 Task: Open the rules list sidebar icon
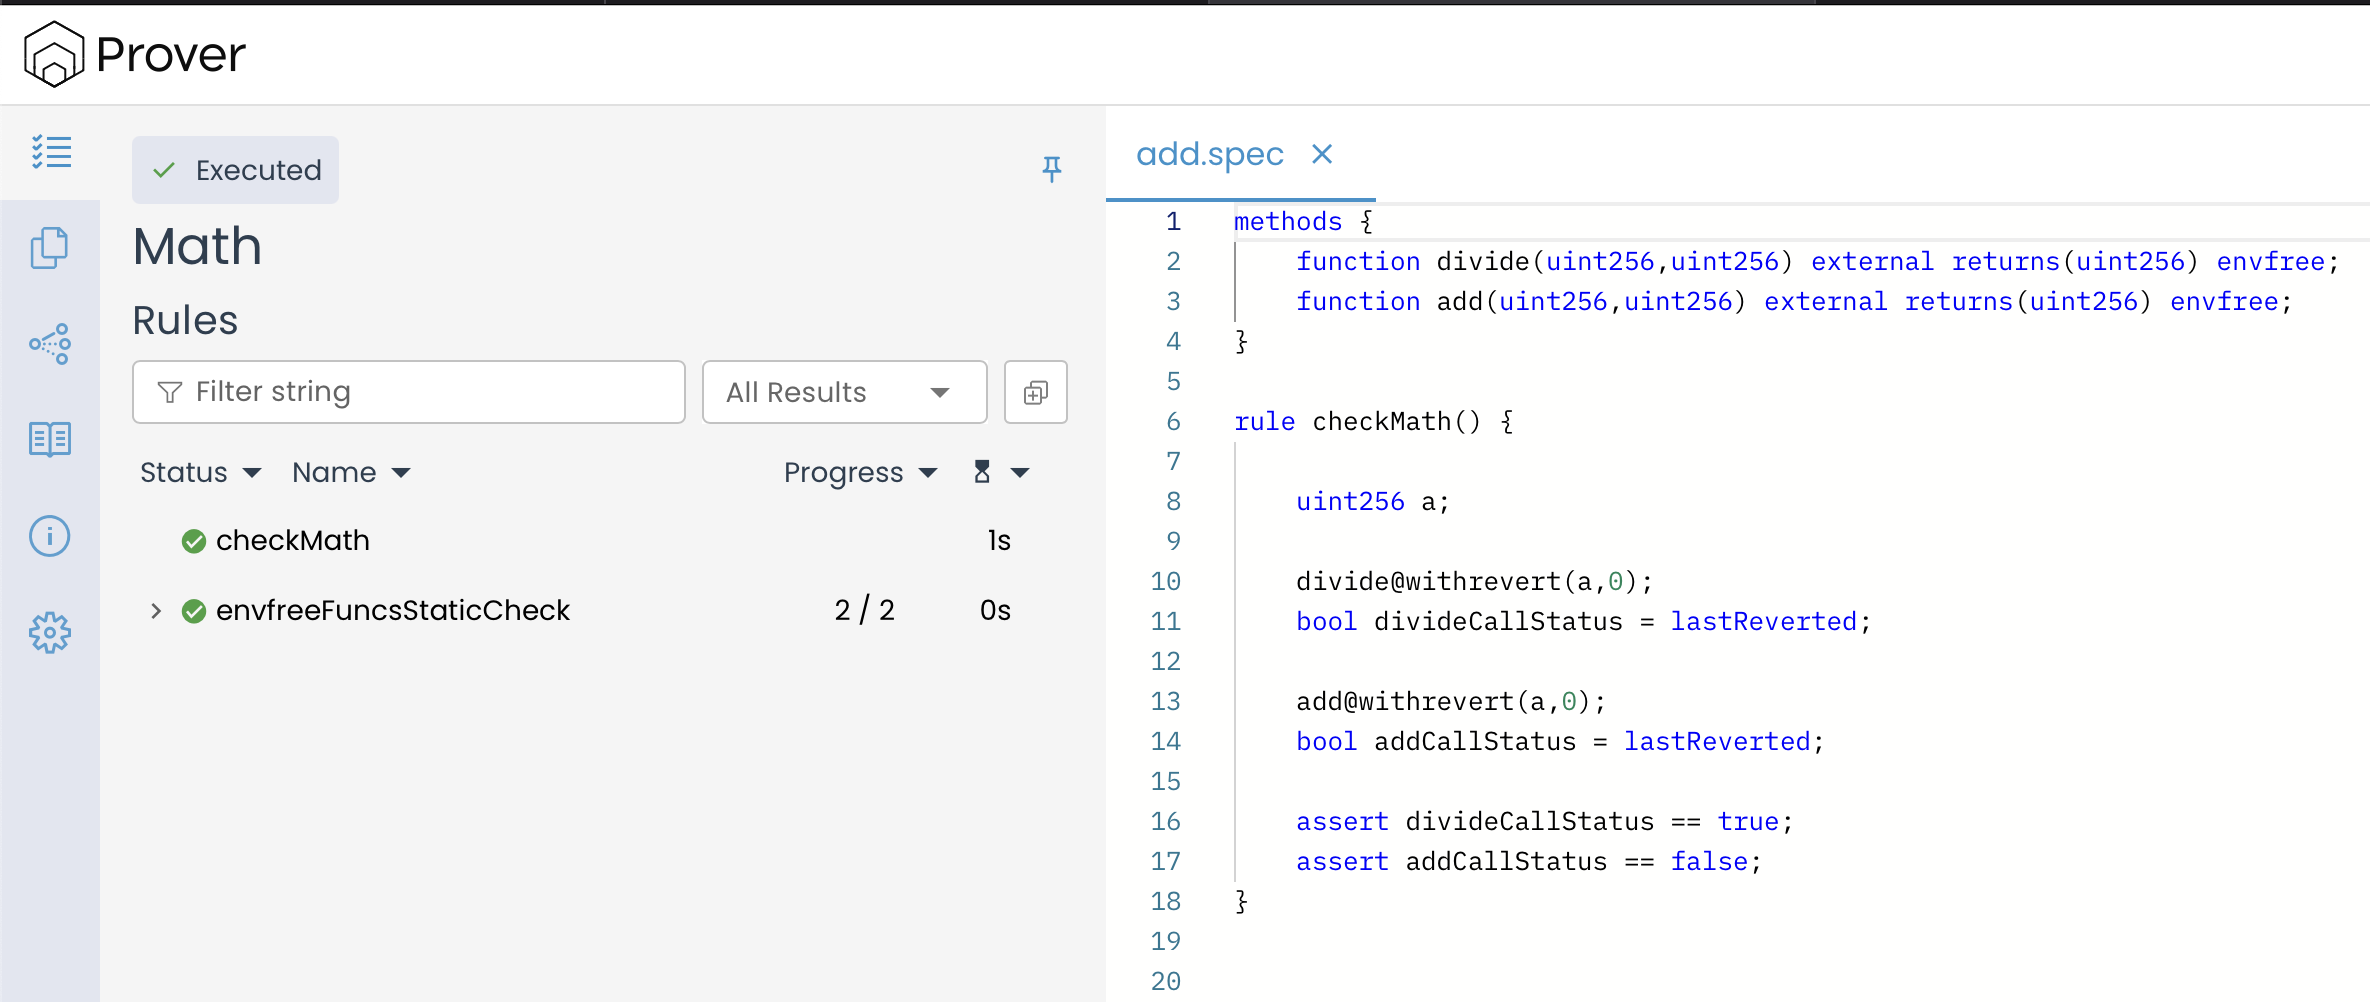coord(51,152)
